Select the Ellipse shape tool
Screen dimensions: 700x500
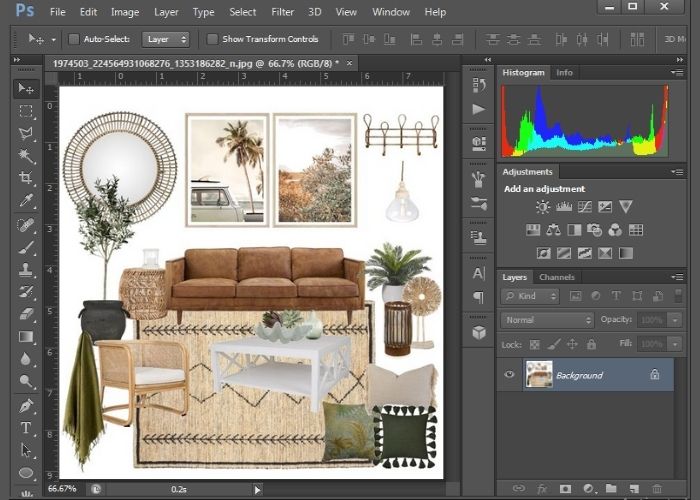[26, 472]
